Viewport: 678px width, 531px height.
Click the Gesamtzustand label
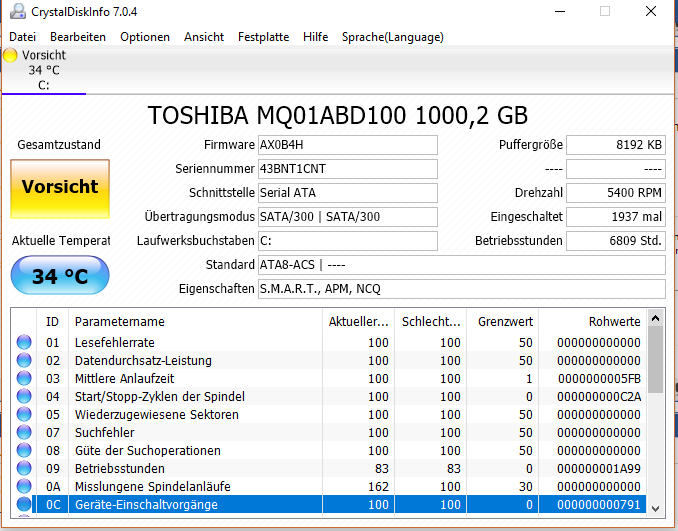[59, 144]
